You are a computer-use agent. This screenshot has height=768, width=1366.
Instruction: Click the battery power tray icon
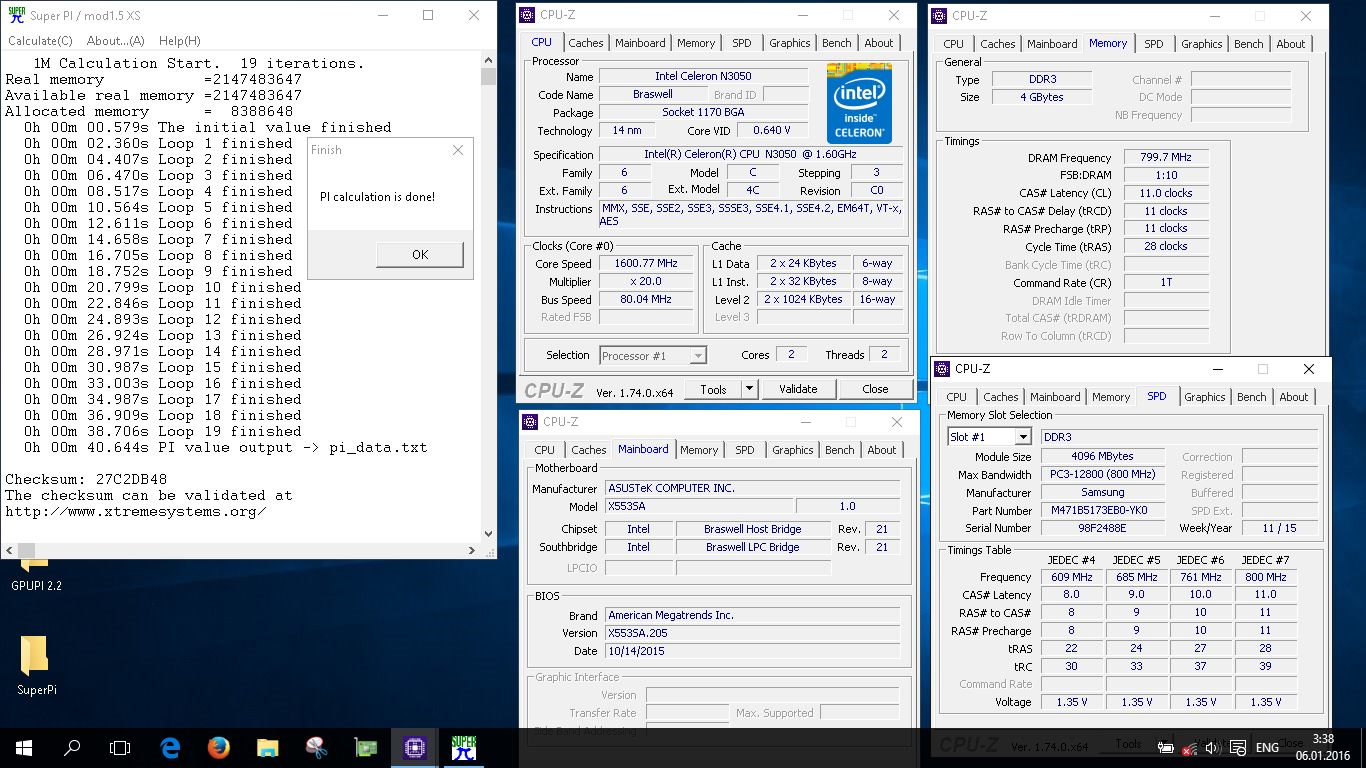[1165, 748]
